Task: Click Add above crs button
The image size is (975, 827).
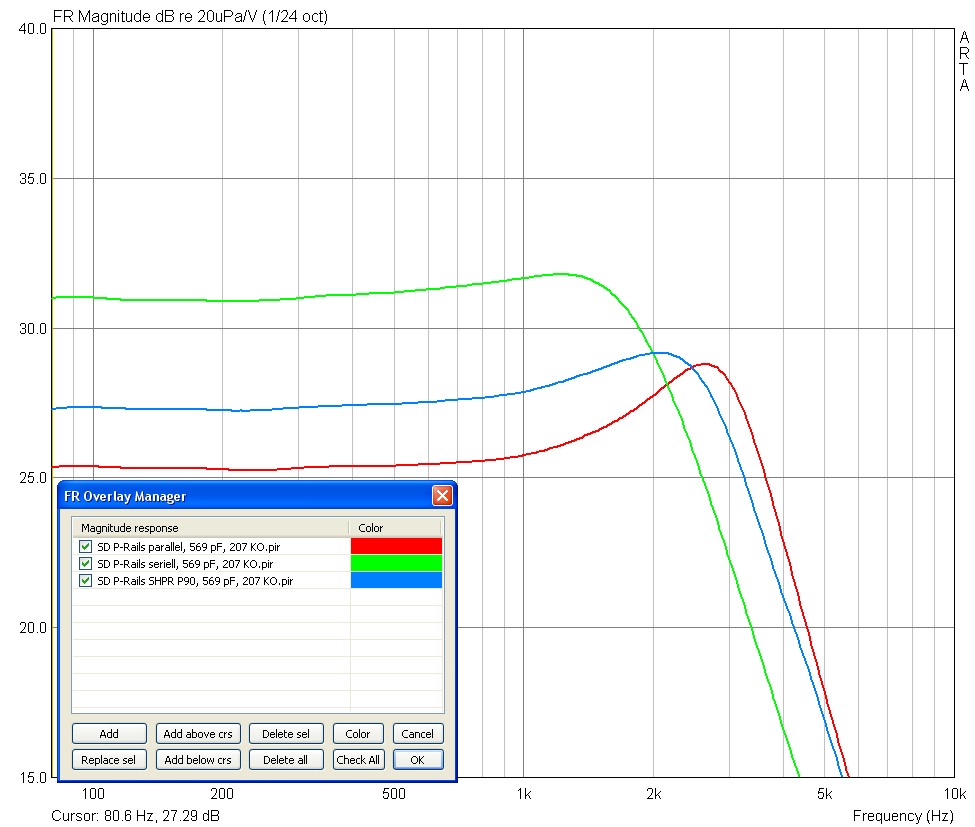Action: pos(198,734)
